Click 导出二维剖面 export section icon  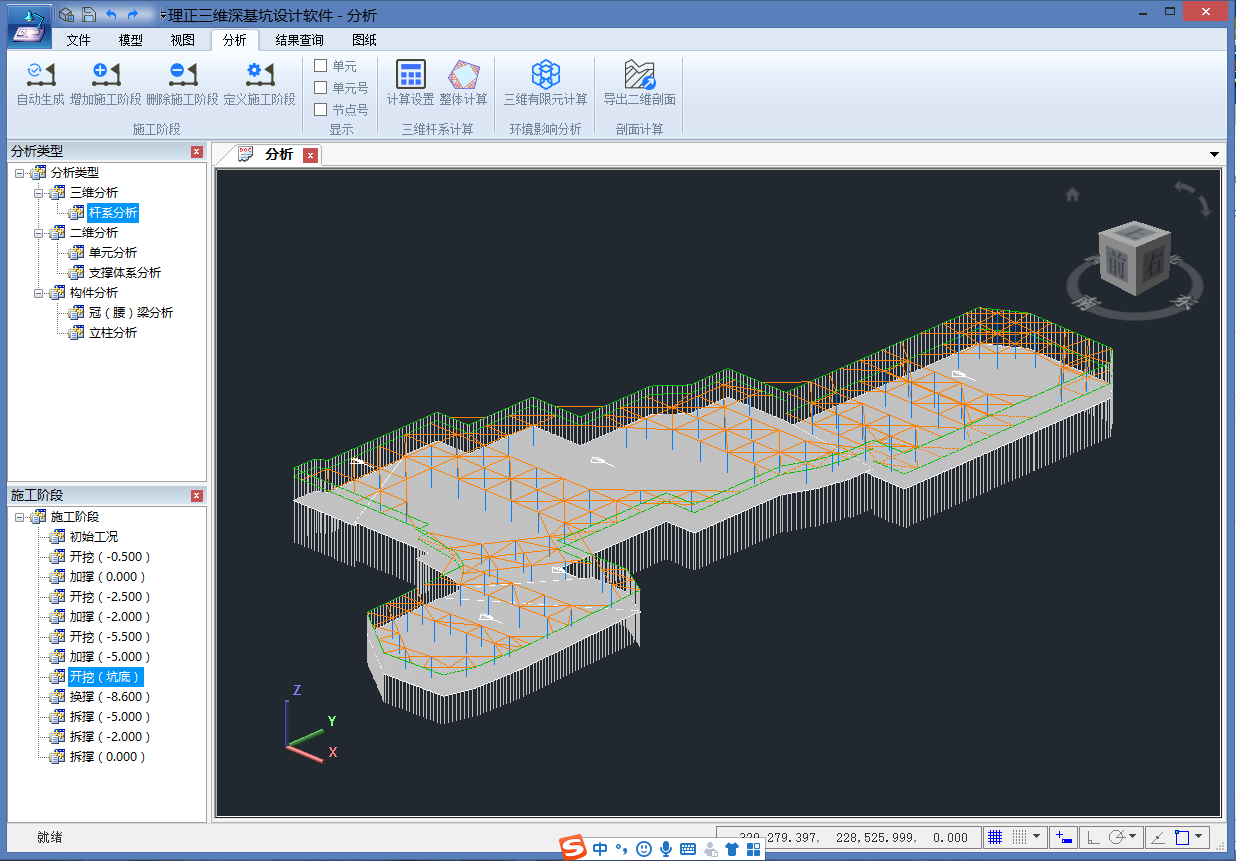tap(639, 75)
